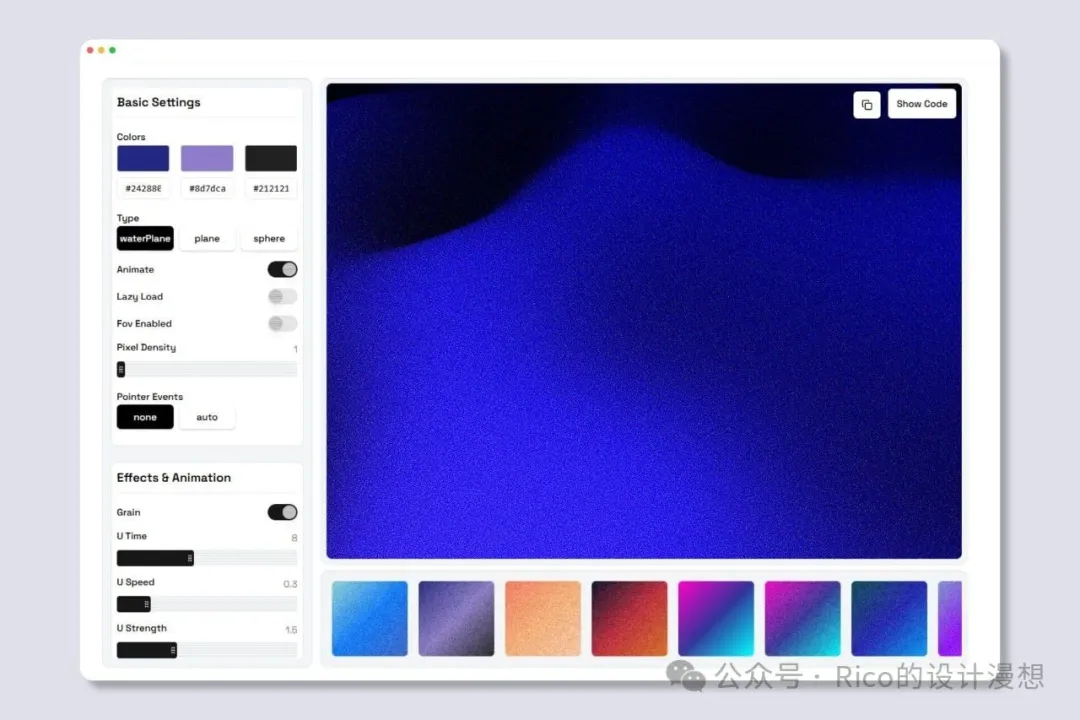This screenshot has width=1080, height=720.
Task: Set Pointer Events to none
Action: [x=145, y=417]
